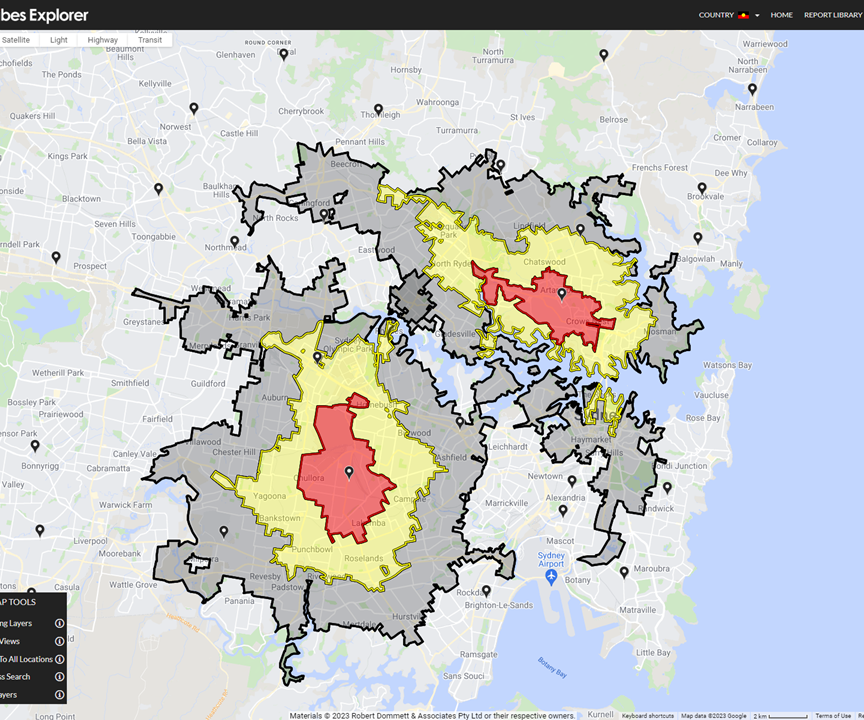This screenshot has width=864, height=720.
Task: Click the 2 km scale bar
Action: pyautogui.click(x=781, y=716)
